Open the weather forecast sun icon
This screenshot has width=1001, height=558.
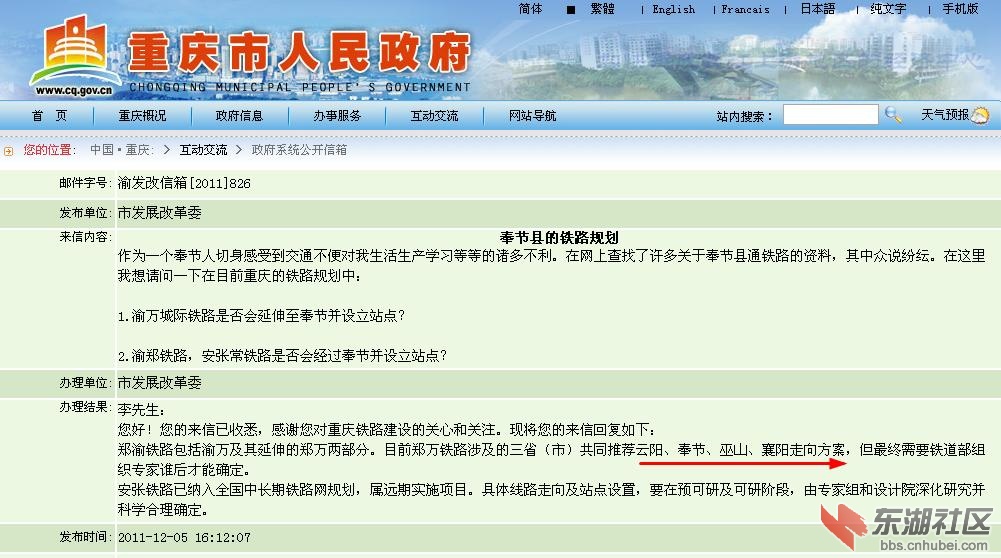[980, 116]
